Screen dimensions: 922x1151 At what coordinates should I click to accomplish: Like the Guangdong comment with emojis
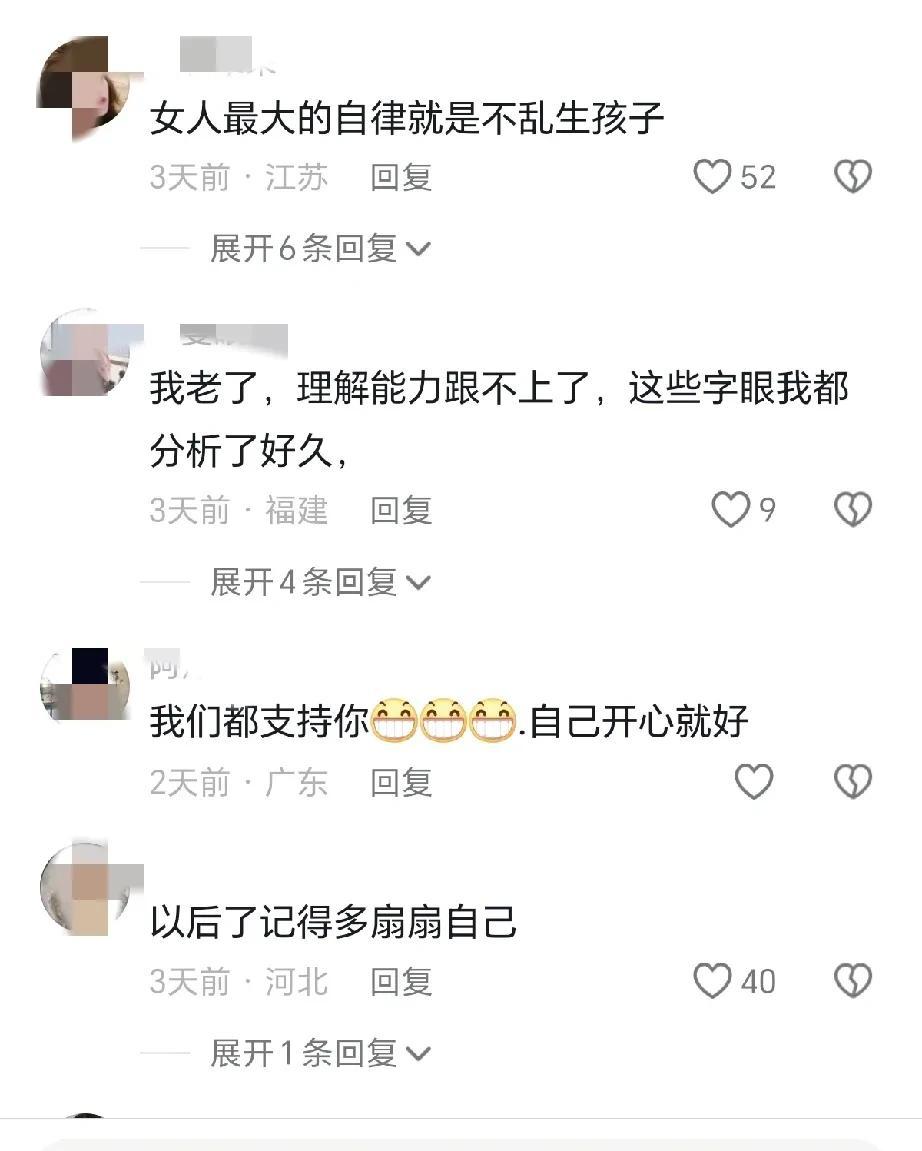click(754, 782)
